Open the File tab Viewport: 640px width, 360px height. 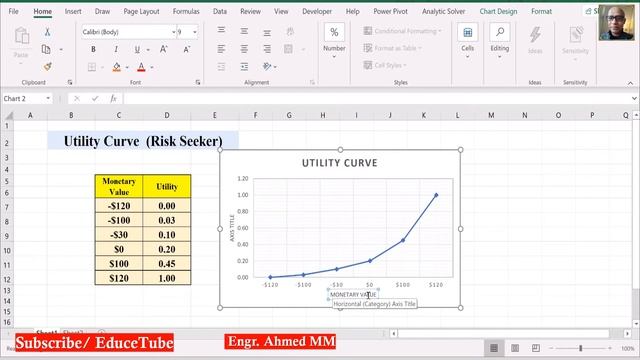[x=13, y=11]
